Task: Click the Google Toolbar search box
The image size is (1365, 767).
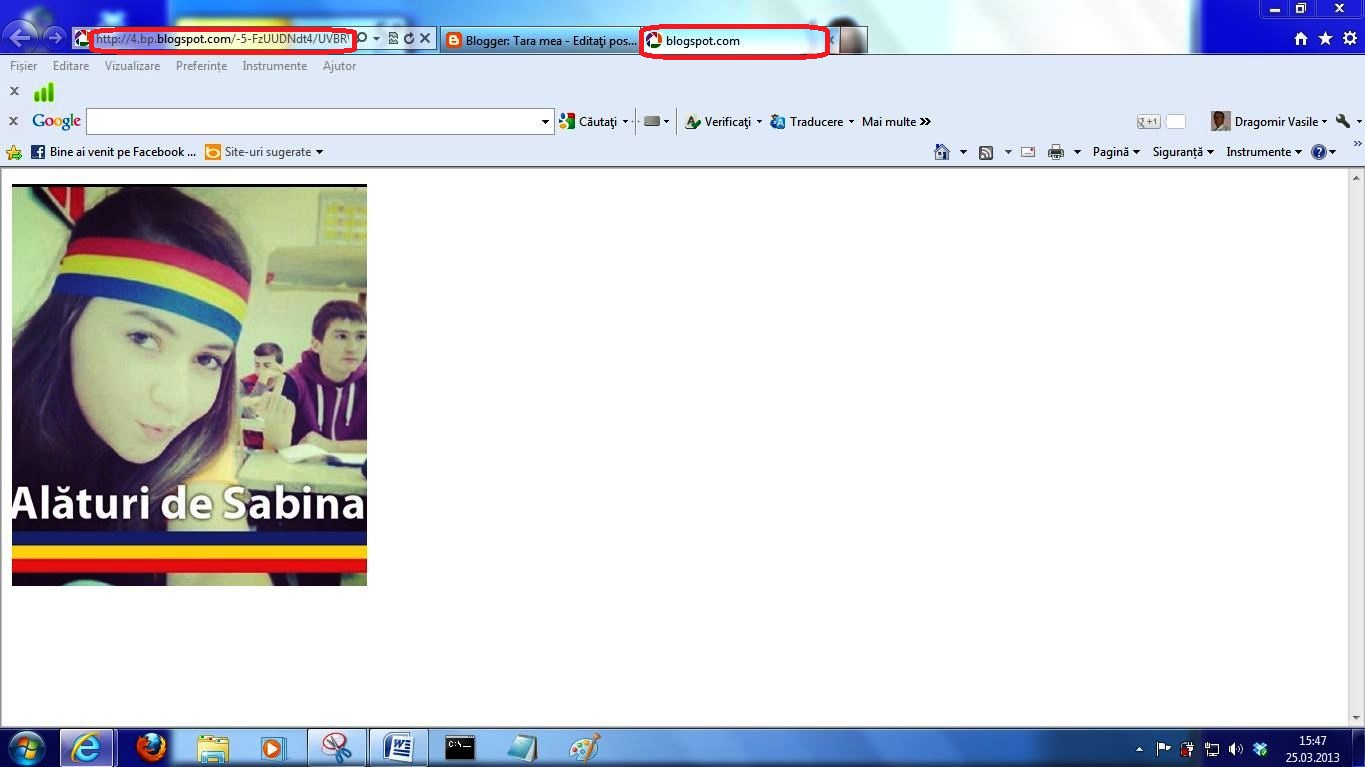Action: (313, 122)
